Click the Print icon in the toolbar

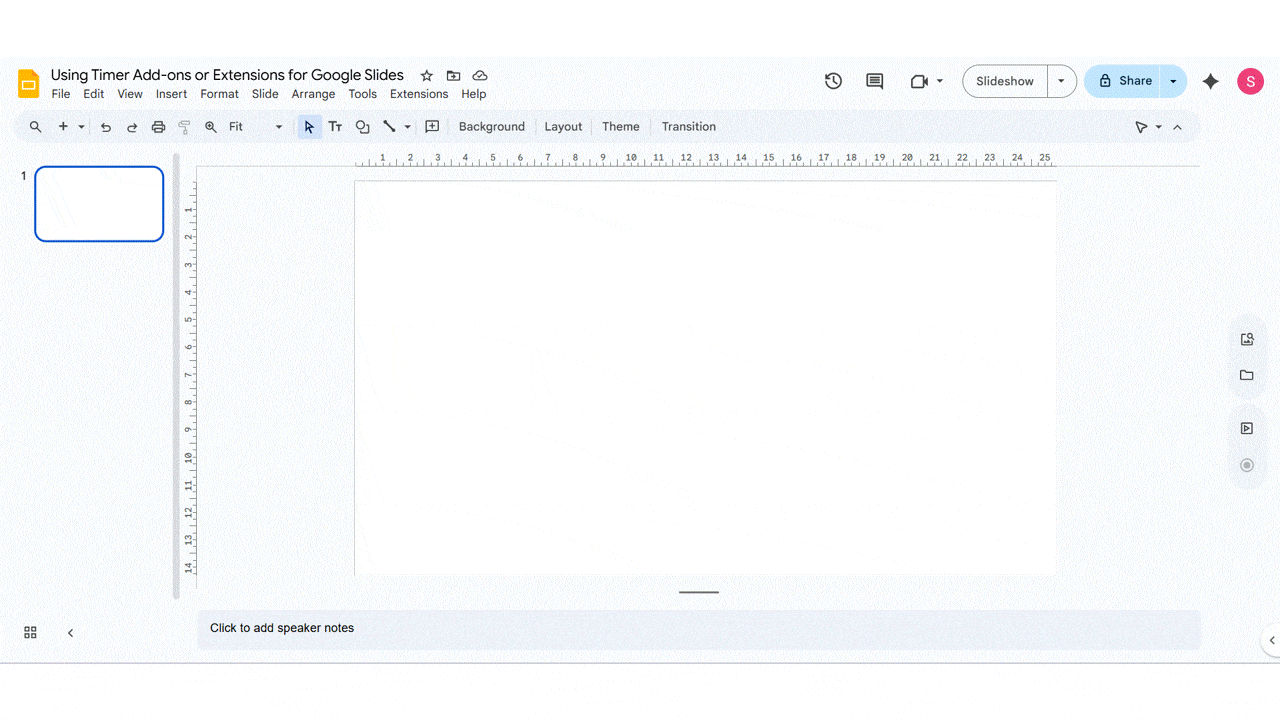158,127
